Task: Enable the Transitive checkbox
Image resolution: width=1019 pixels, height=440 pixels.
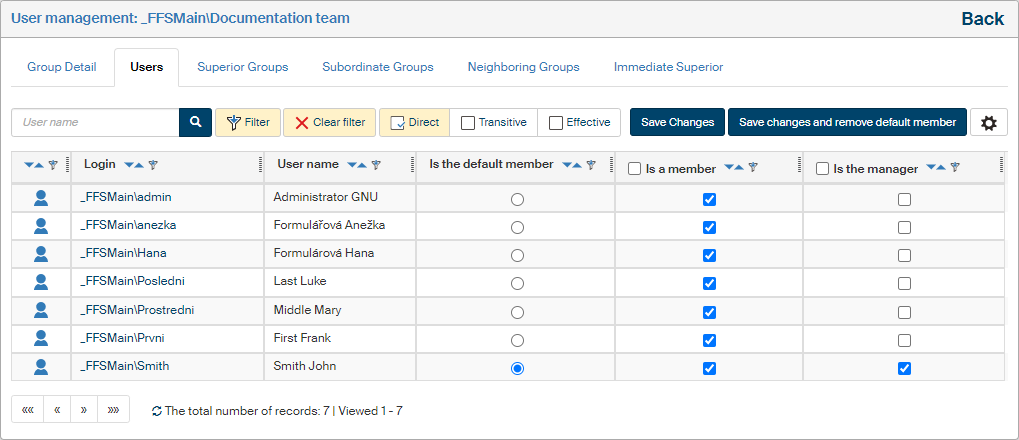Action: pyautogui.click(x=468, y=123)
